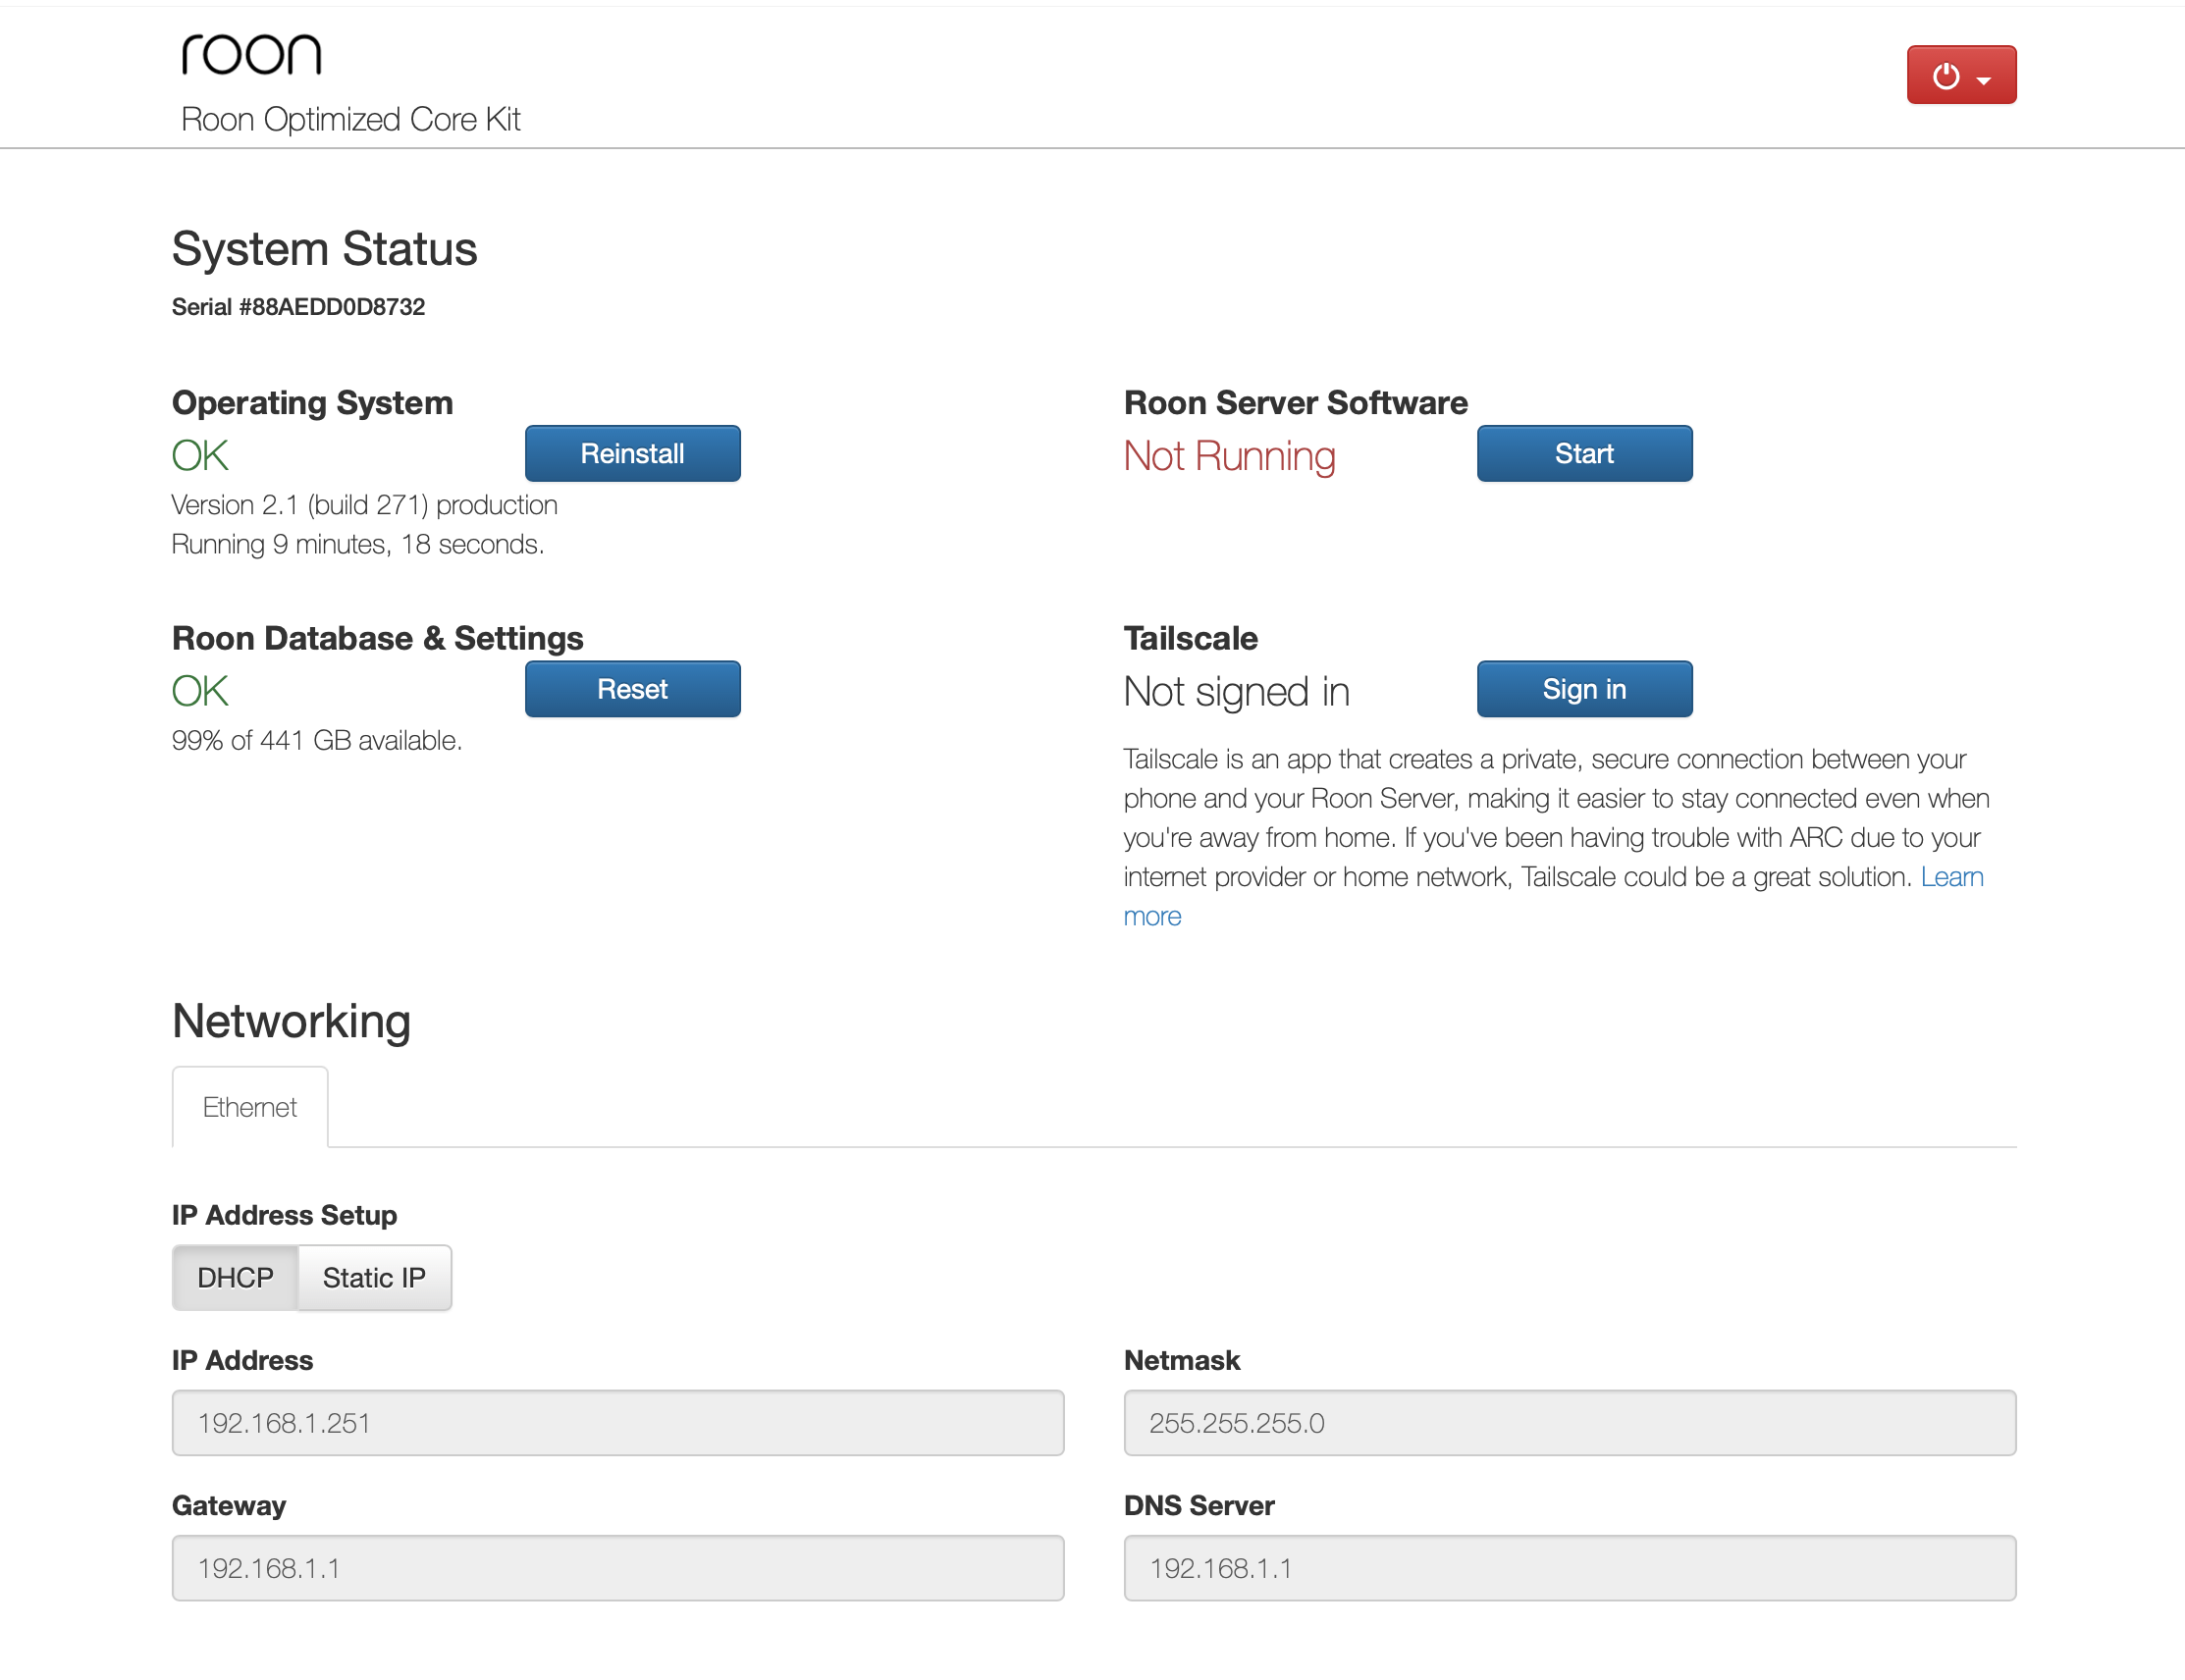Click the '99% of 441 GB available.' text

point(316,740)
